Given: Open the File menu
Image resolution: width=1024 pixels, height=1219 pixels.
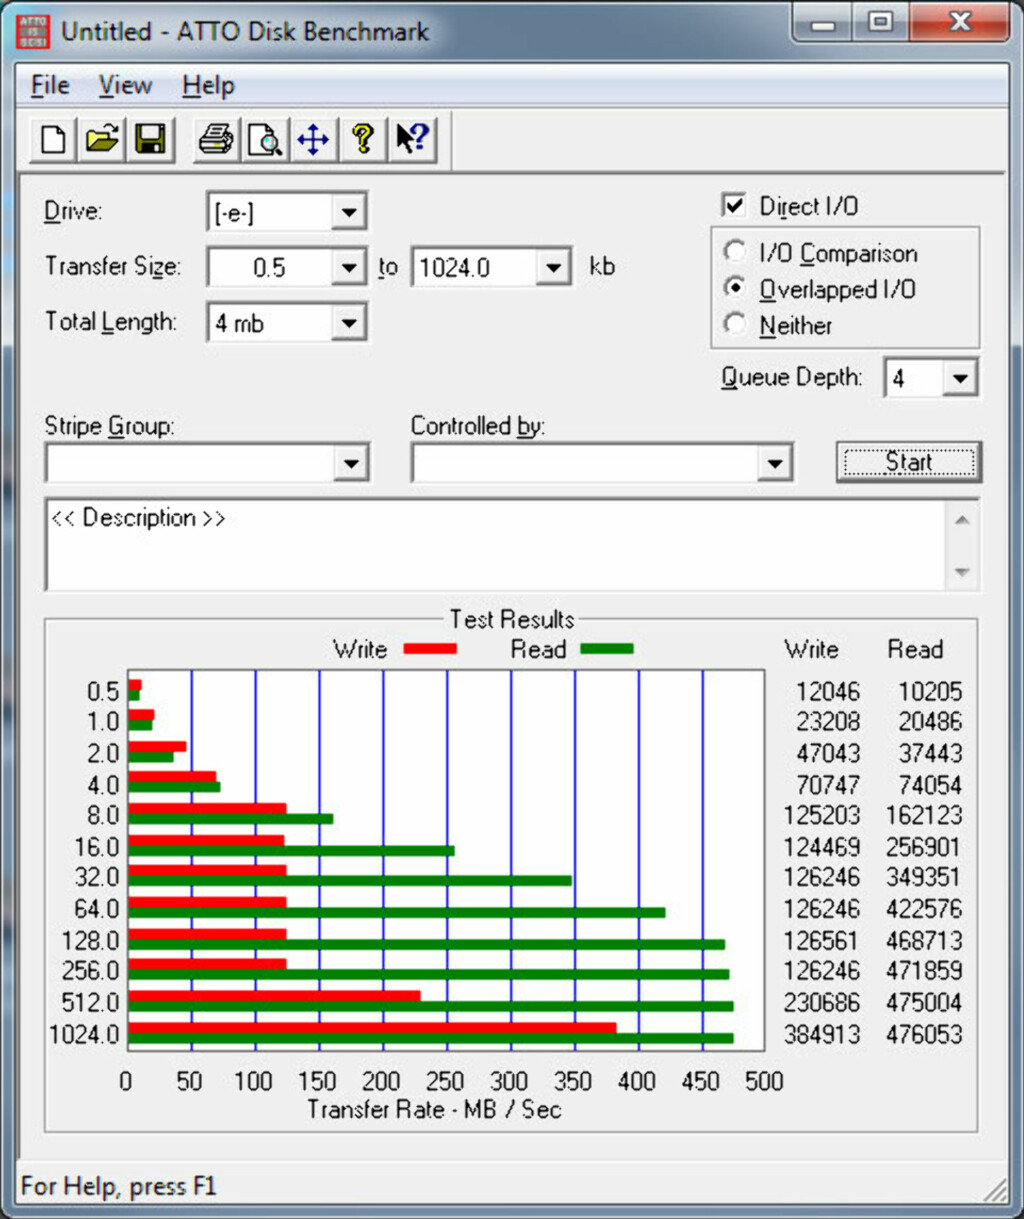Looking at the screenshot, I should [x=50, y=86].
